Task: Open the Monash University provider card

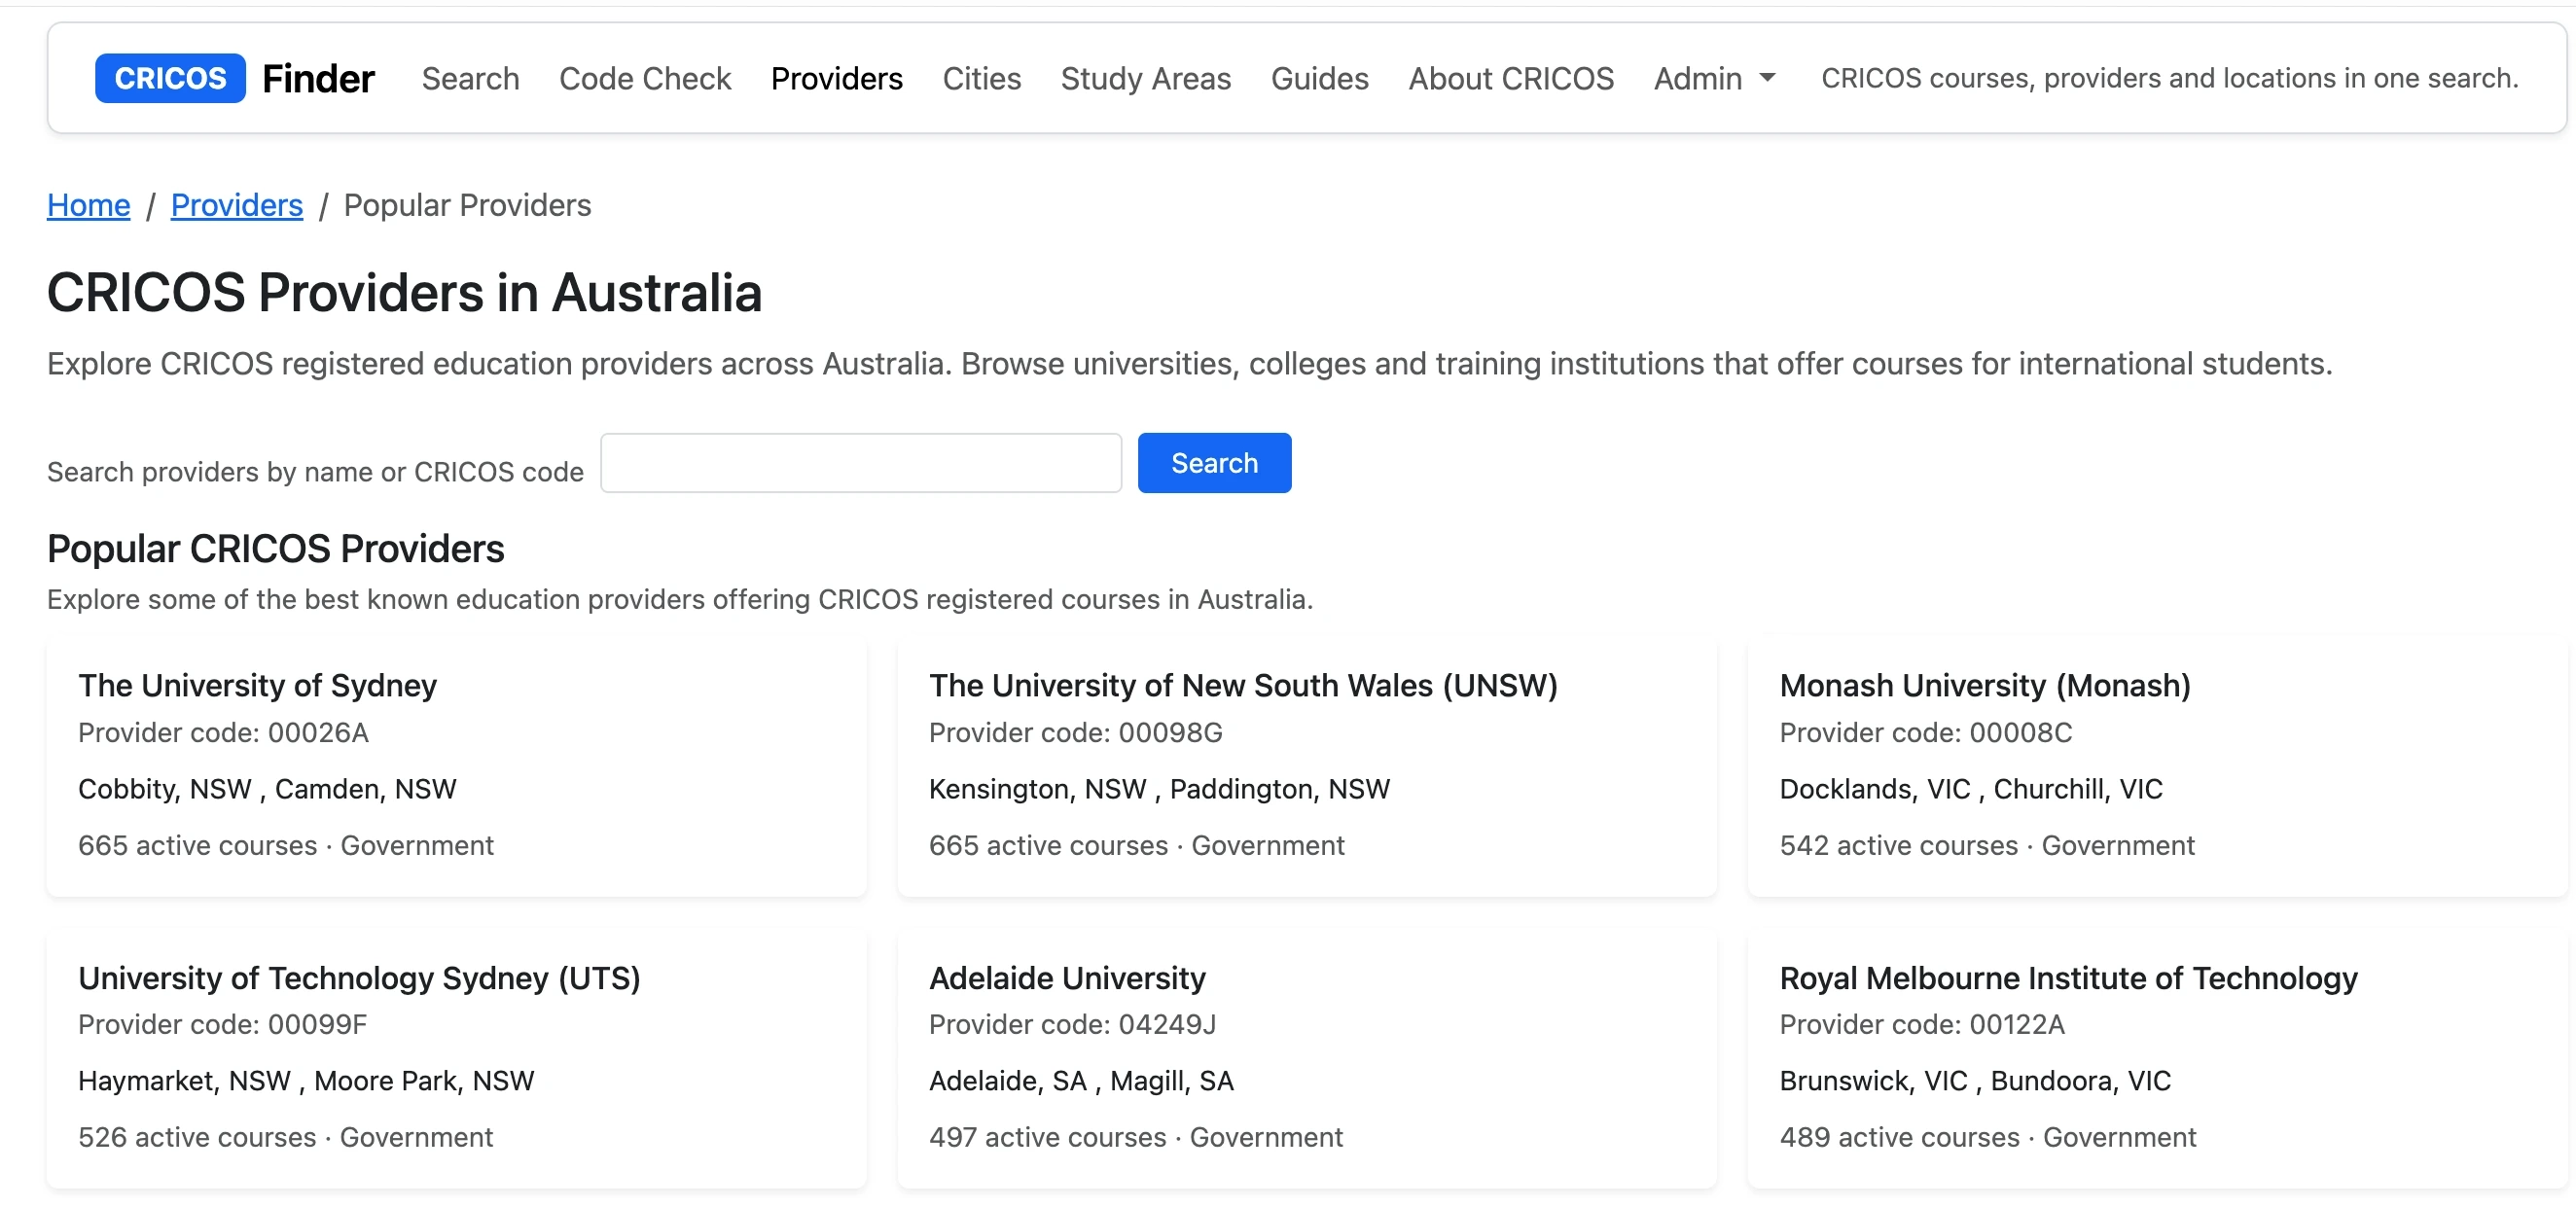Action: tap(2158, 767)
